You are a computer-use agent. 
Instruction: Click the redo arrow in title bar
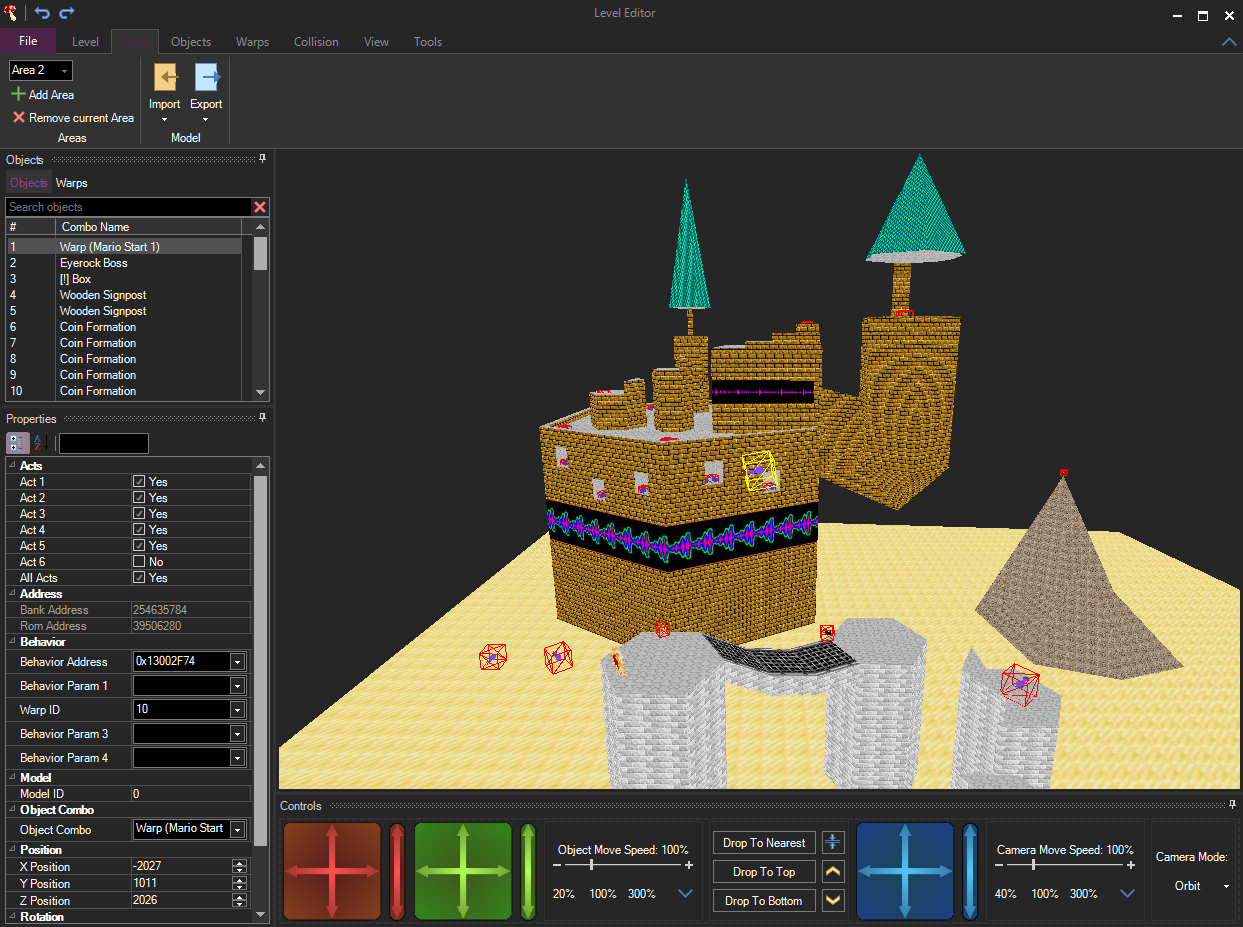pos(67,13)
